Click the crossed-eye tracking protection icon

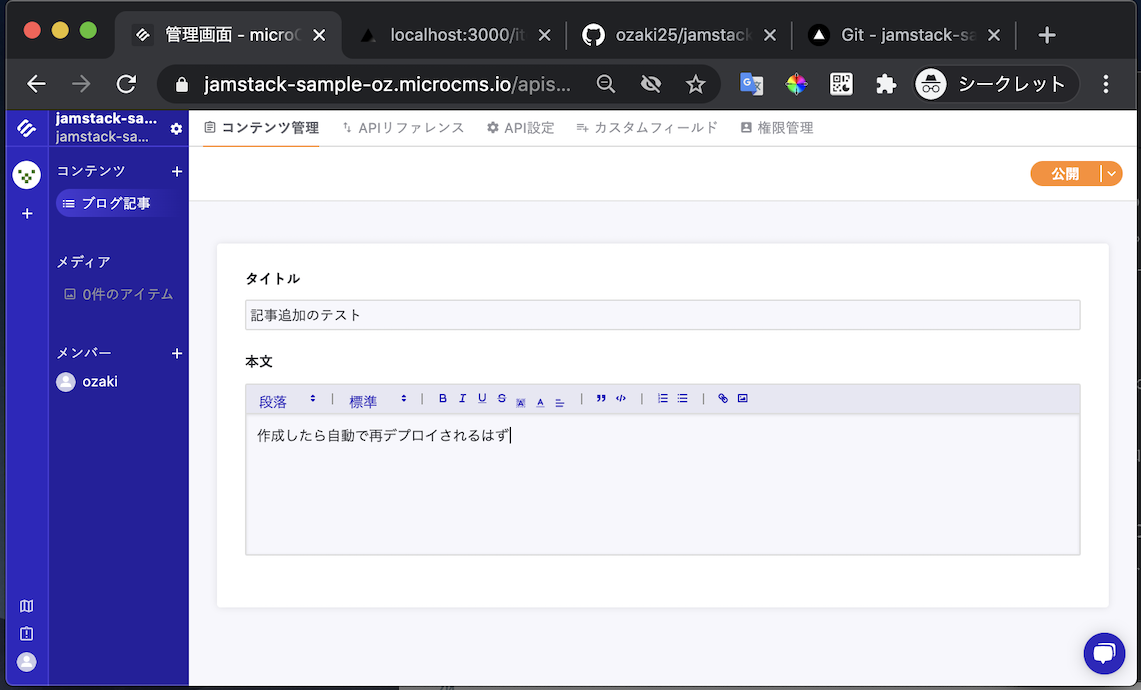(651, 84)
